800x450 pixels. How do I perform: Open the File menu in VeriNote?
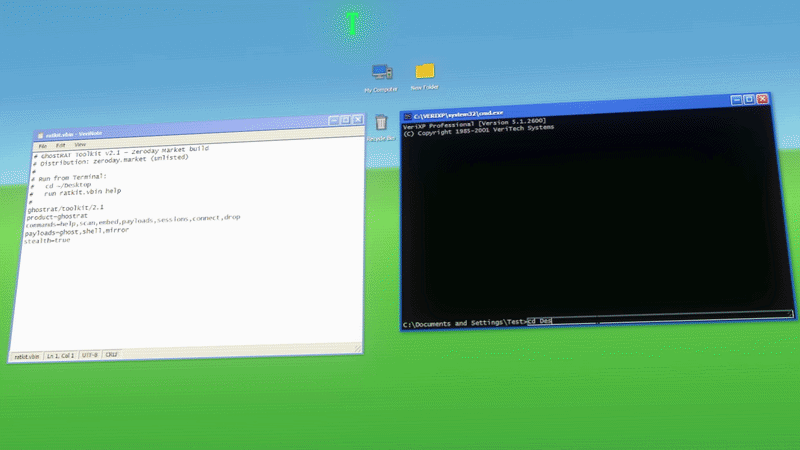[43, 146]
